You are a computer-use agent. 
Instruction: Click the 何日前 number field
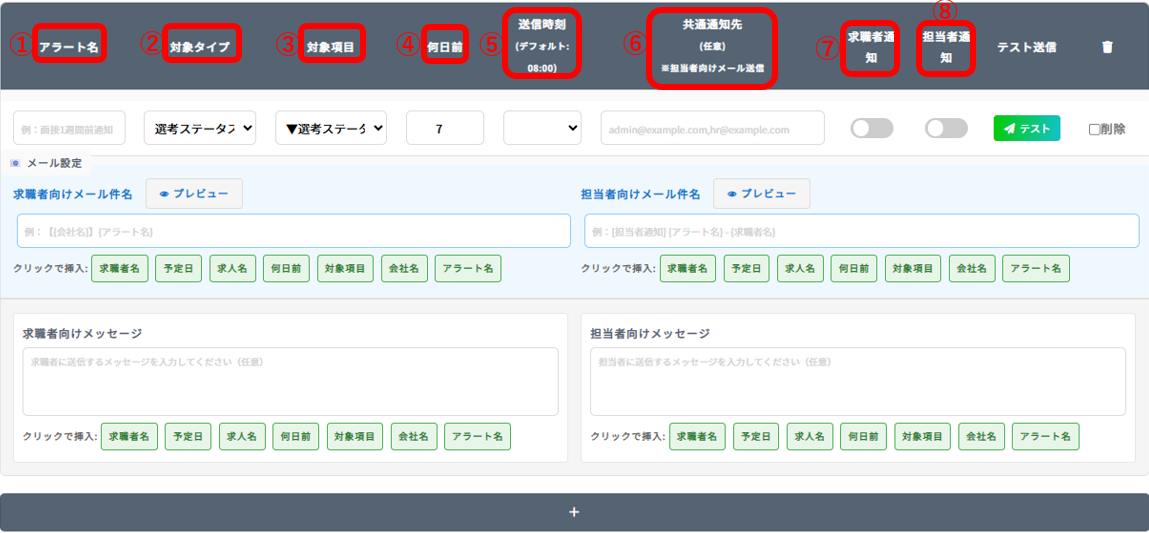445,128
